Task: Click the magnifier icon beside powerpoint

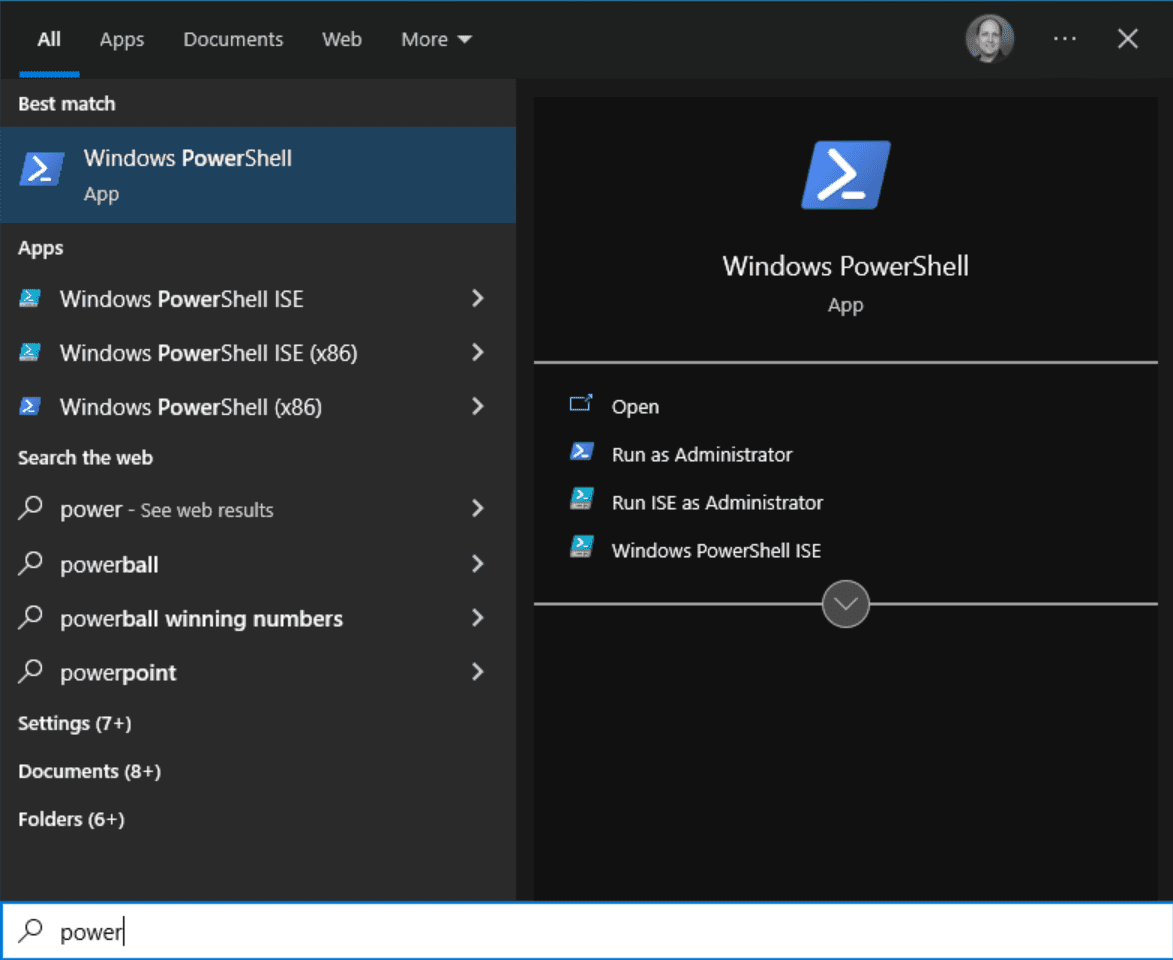Action: (x=31, y=671)
